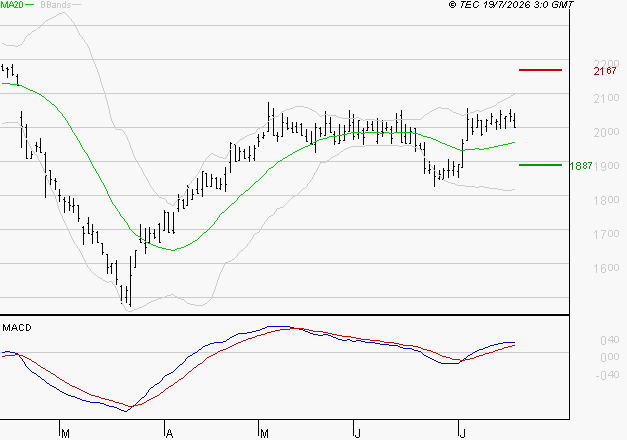Screen dimensions: 627x440
Task: Click the second M month marker
Action: click(264, 434)
